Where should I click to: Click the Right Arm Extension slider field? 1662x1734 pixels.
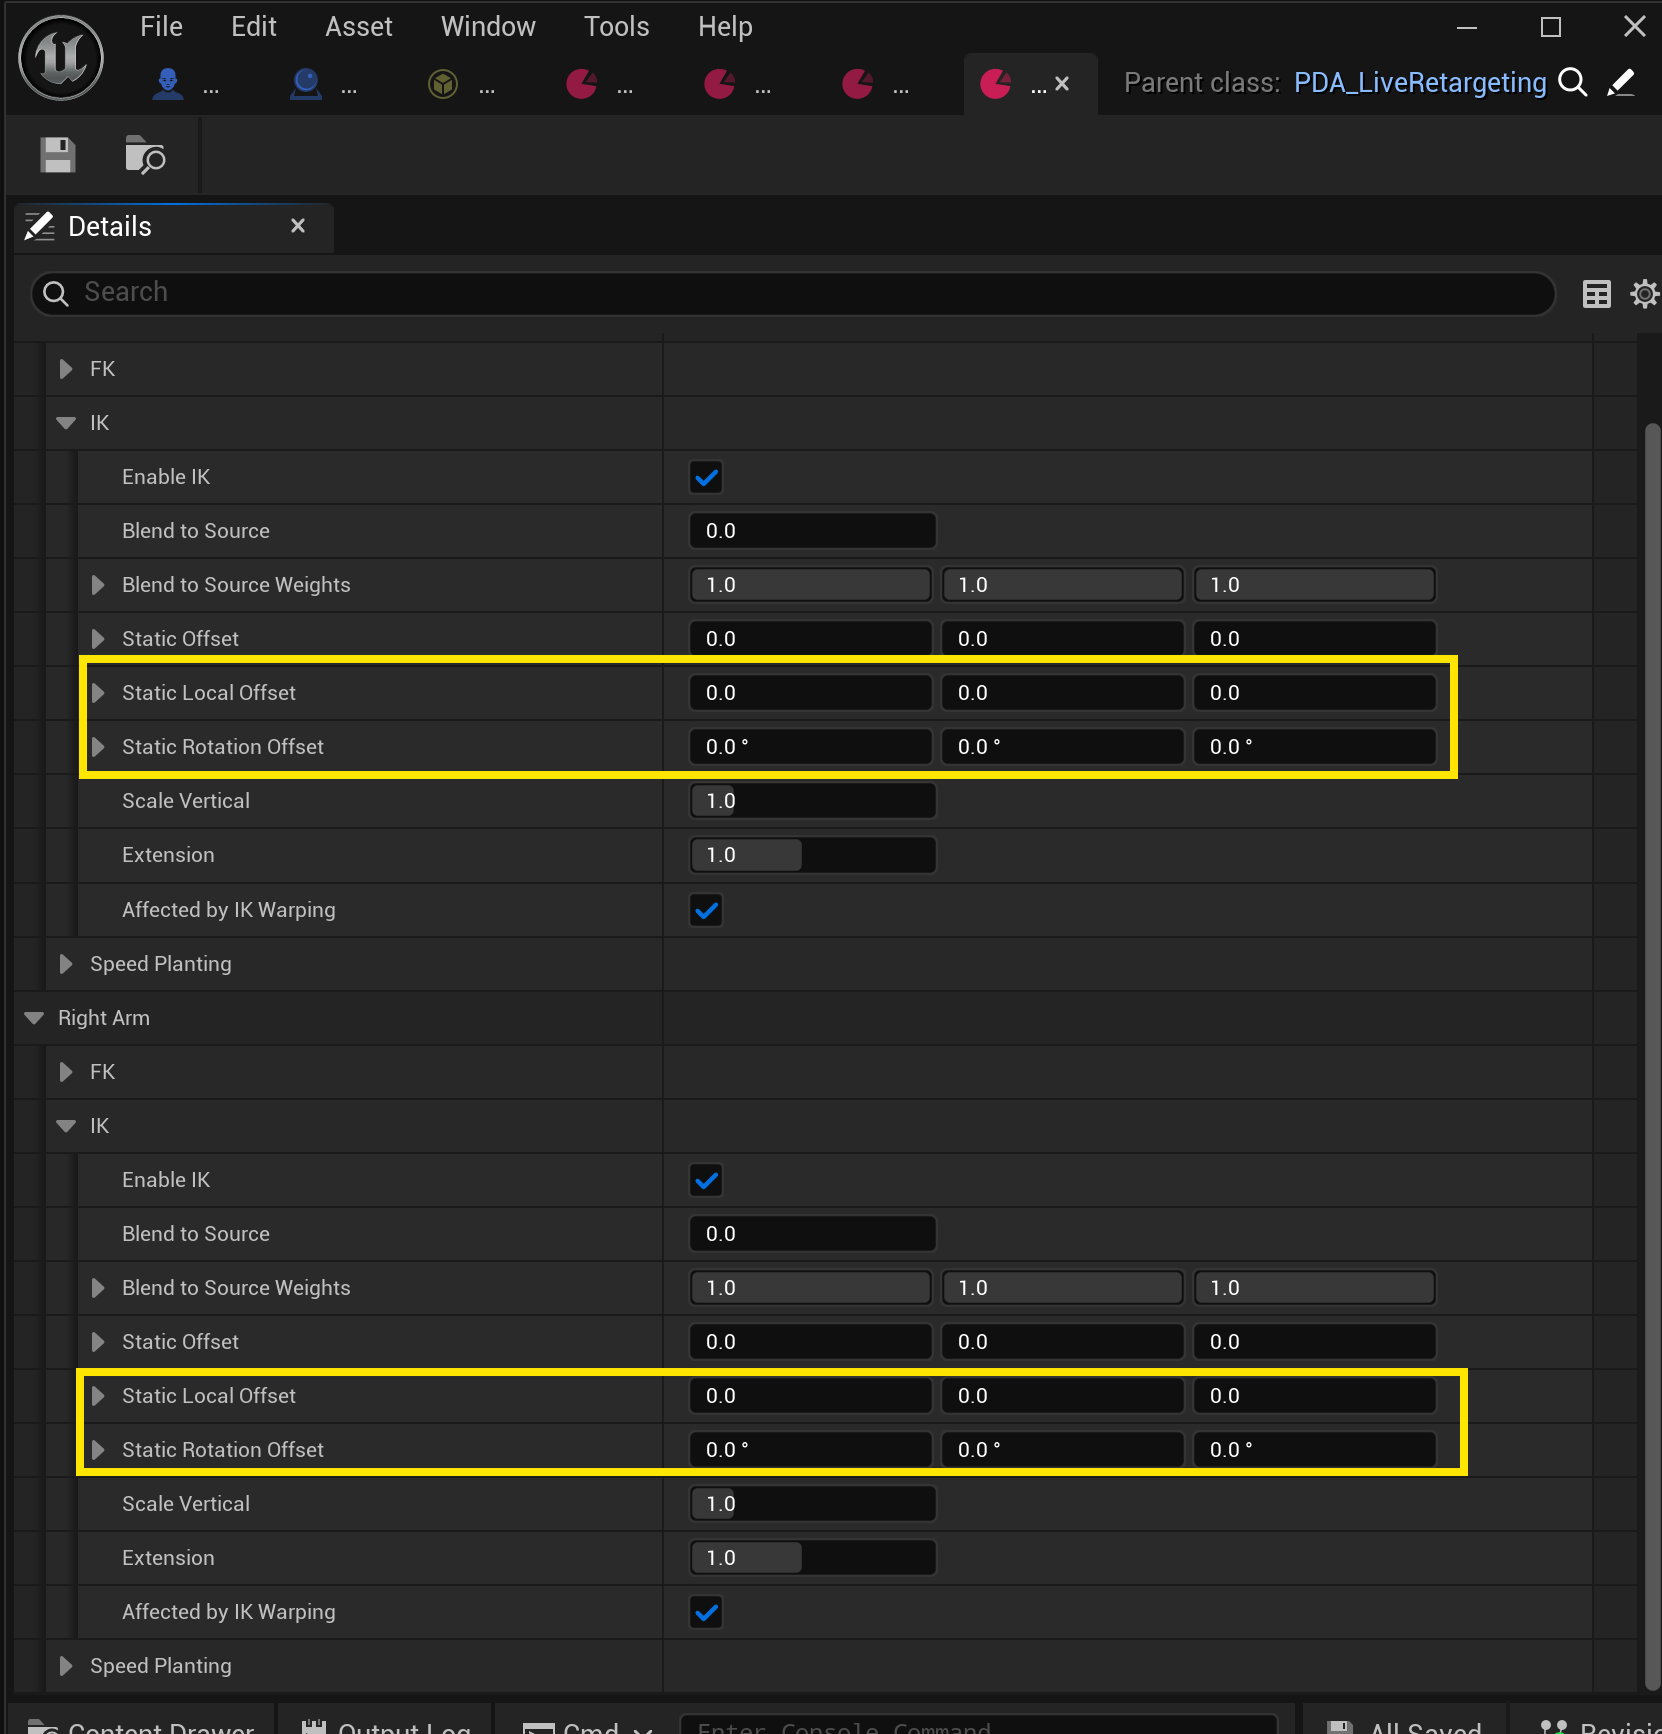812,1558
